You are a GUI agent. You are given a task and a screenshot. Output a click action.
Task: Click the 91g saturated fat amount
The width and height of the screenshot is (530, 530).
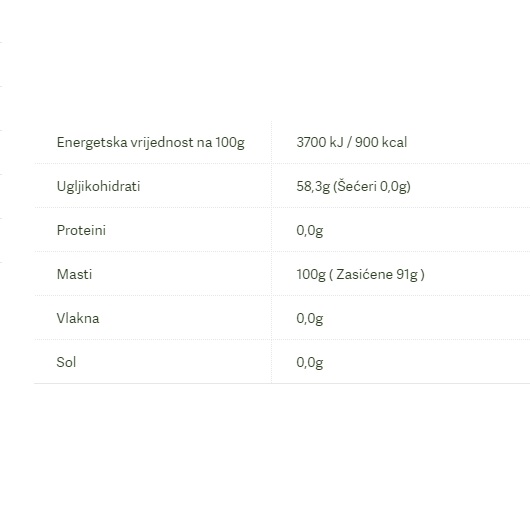click(x=407, y=274)
